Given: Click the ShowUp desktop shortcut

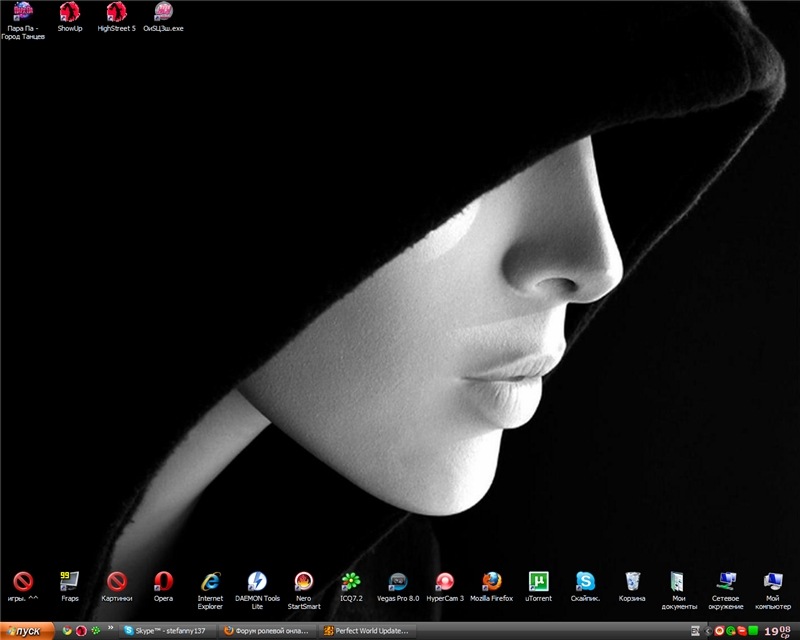Looking at the screenshot, I should [69, 13].
